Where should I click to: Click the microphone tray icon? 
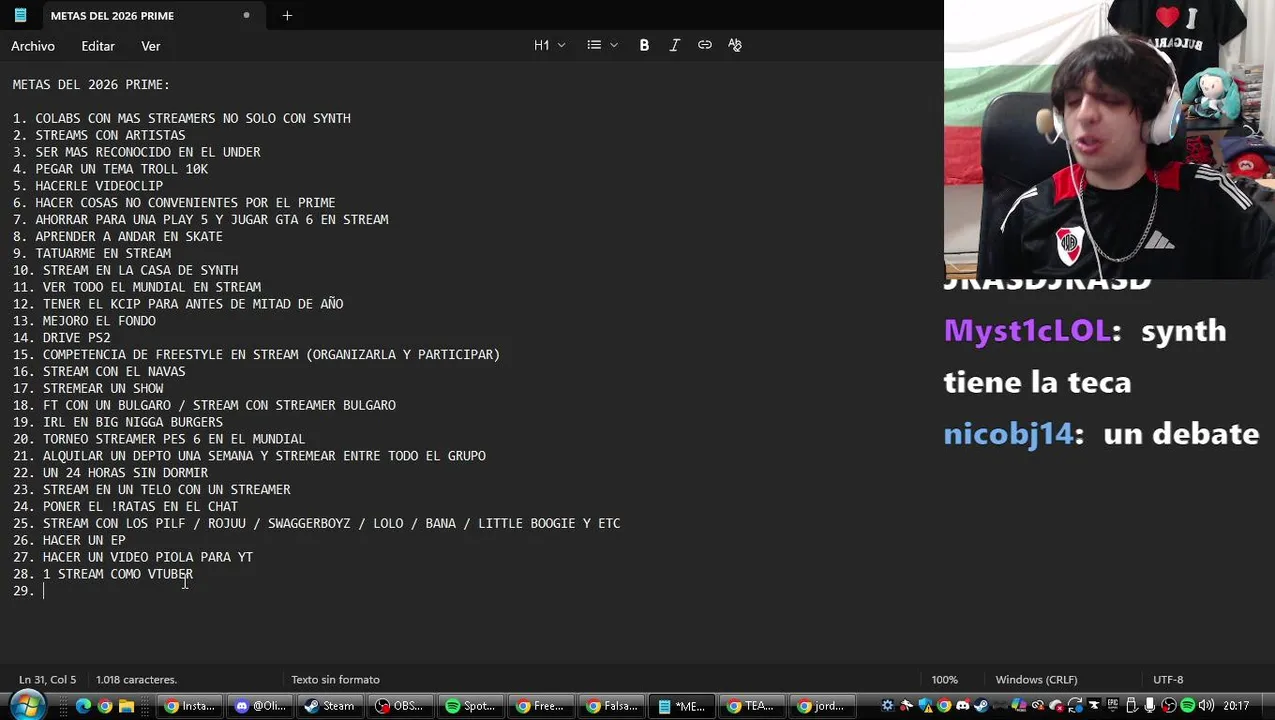point(1149,705)
